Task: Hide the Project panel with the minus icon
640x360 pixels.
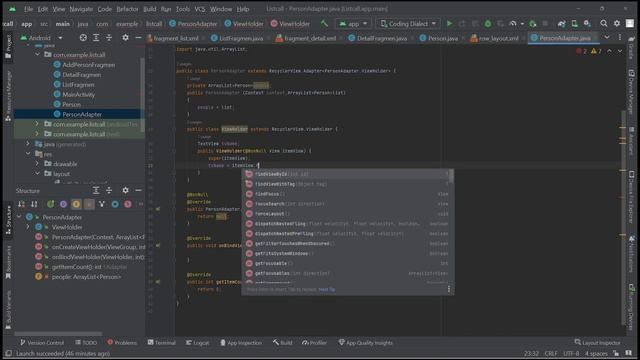Action: pos(138,38)
